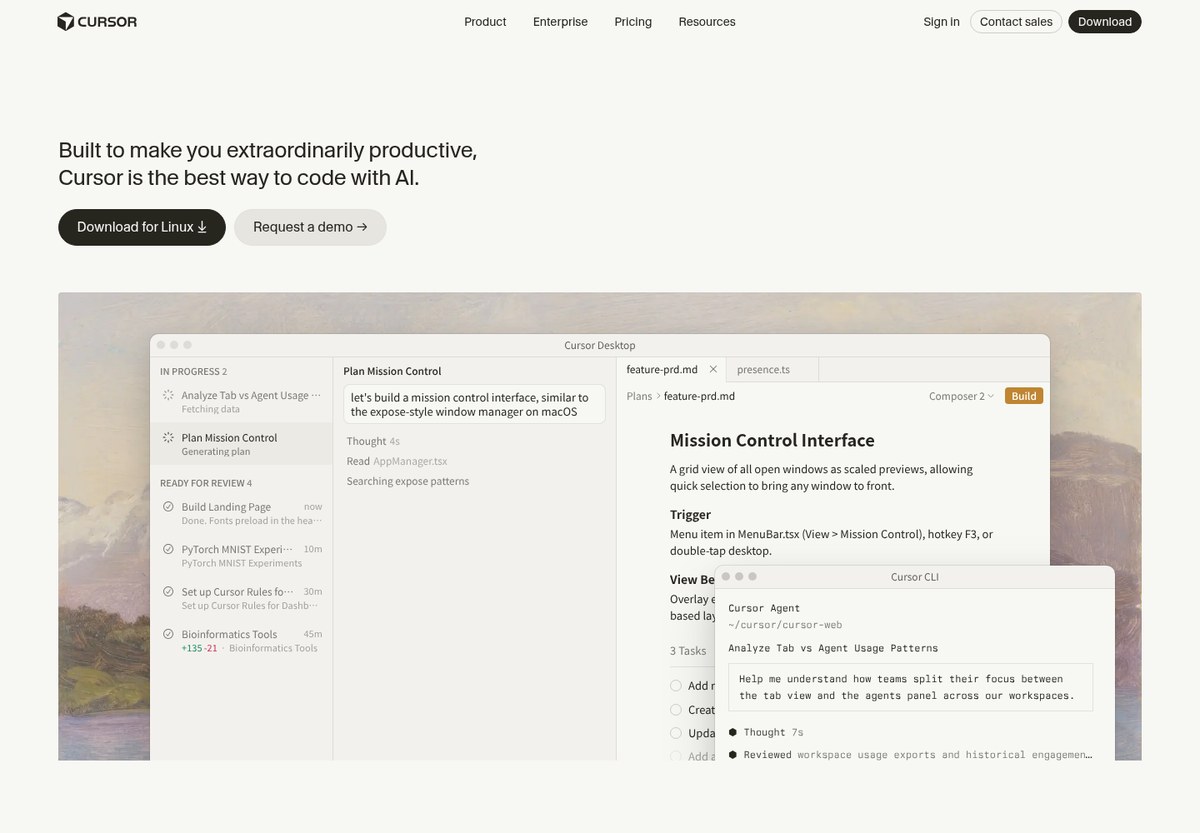Click Sign in link

(x=941, y=22)
